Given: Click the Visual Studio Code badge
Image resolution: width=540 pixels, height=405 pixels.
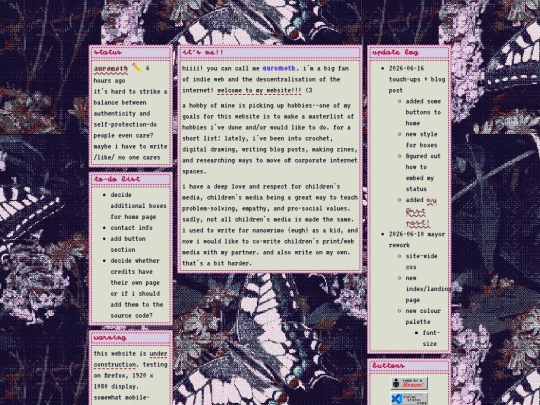Looking at the screenshot, I should 409,399.
